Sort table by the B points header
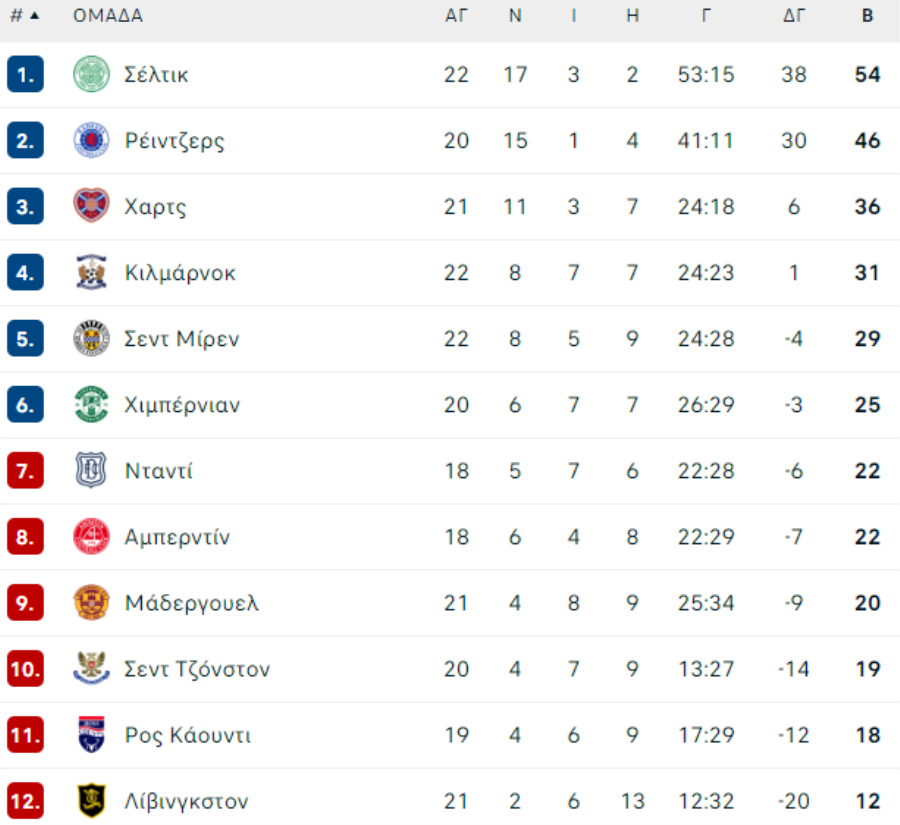Image resolution: width=900 pixels, height=825 pixels. click(x=867, y=16)
